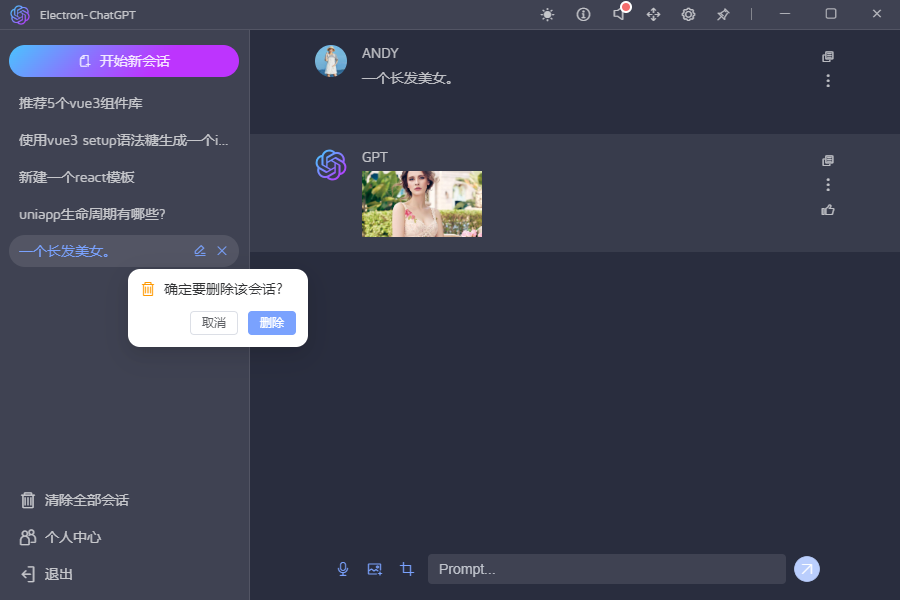The width and height of the screenshot is (900, 600).
Task: Clear all conversations via 清除全部会话
Action: [x=75, y=500]
